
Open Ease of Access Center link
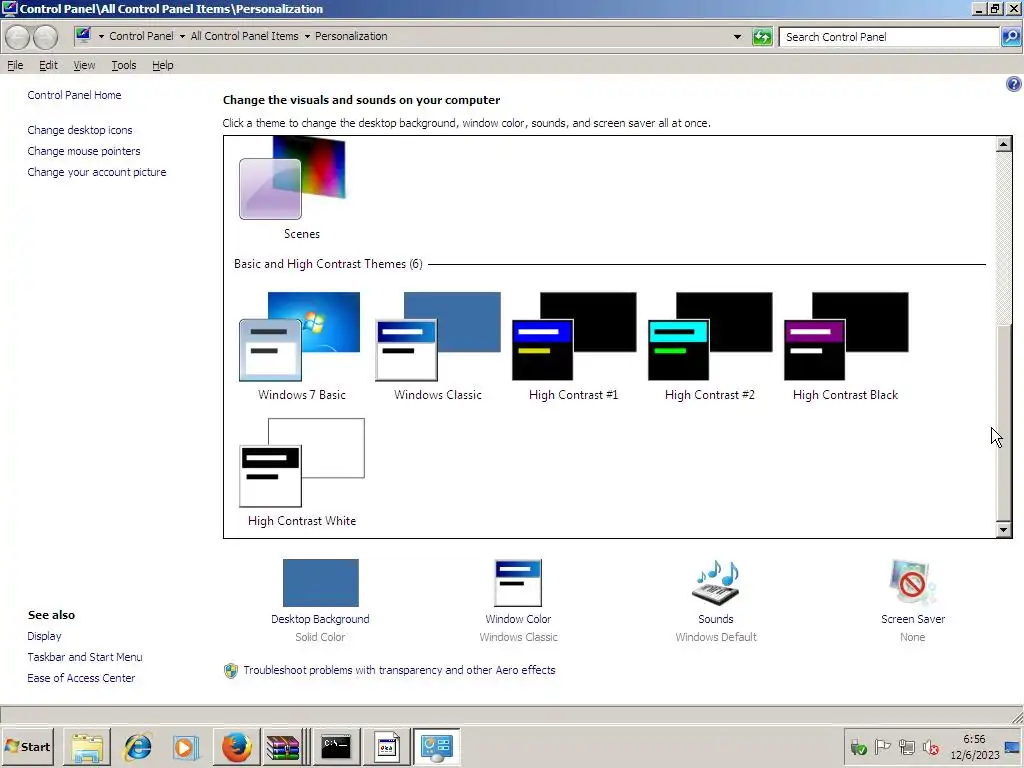coord(81,678)
